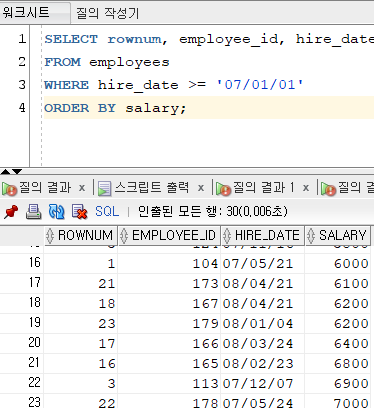Sort by the EMPLOYEE_ID column header
This screenshot has height=408, width=374.
(x=169, y=235)
